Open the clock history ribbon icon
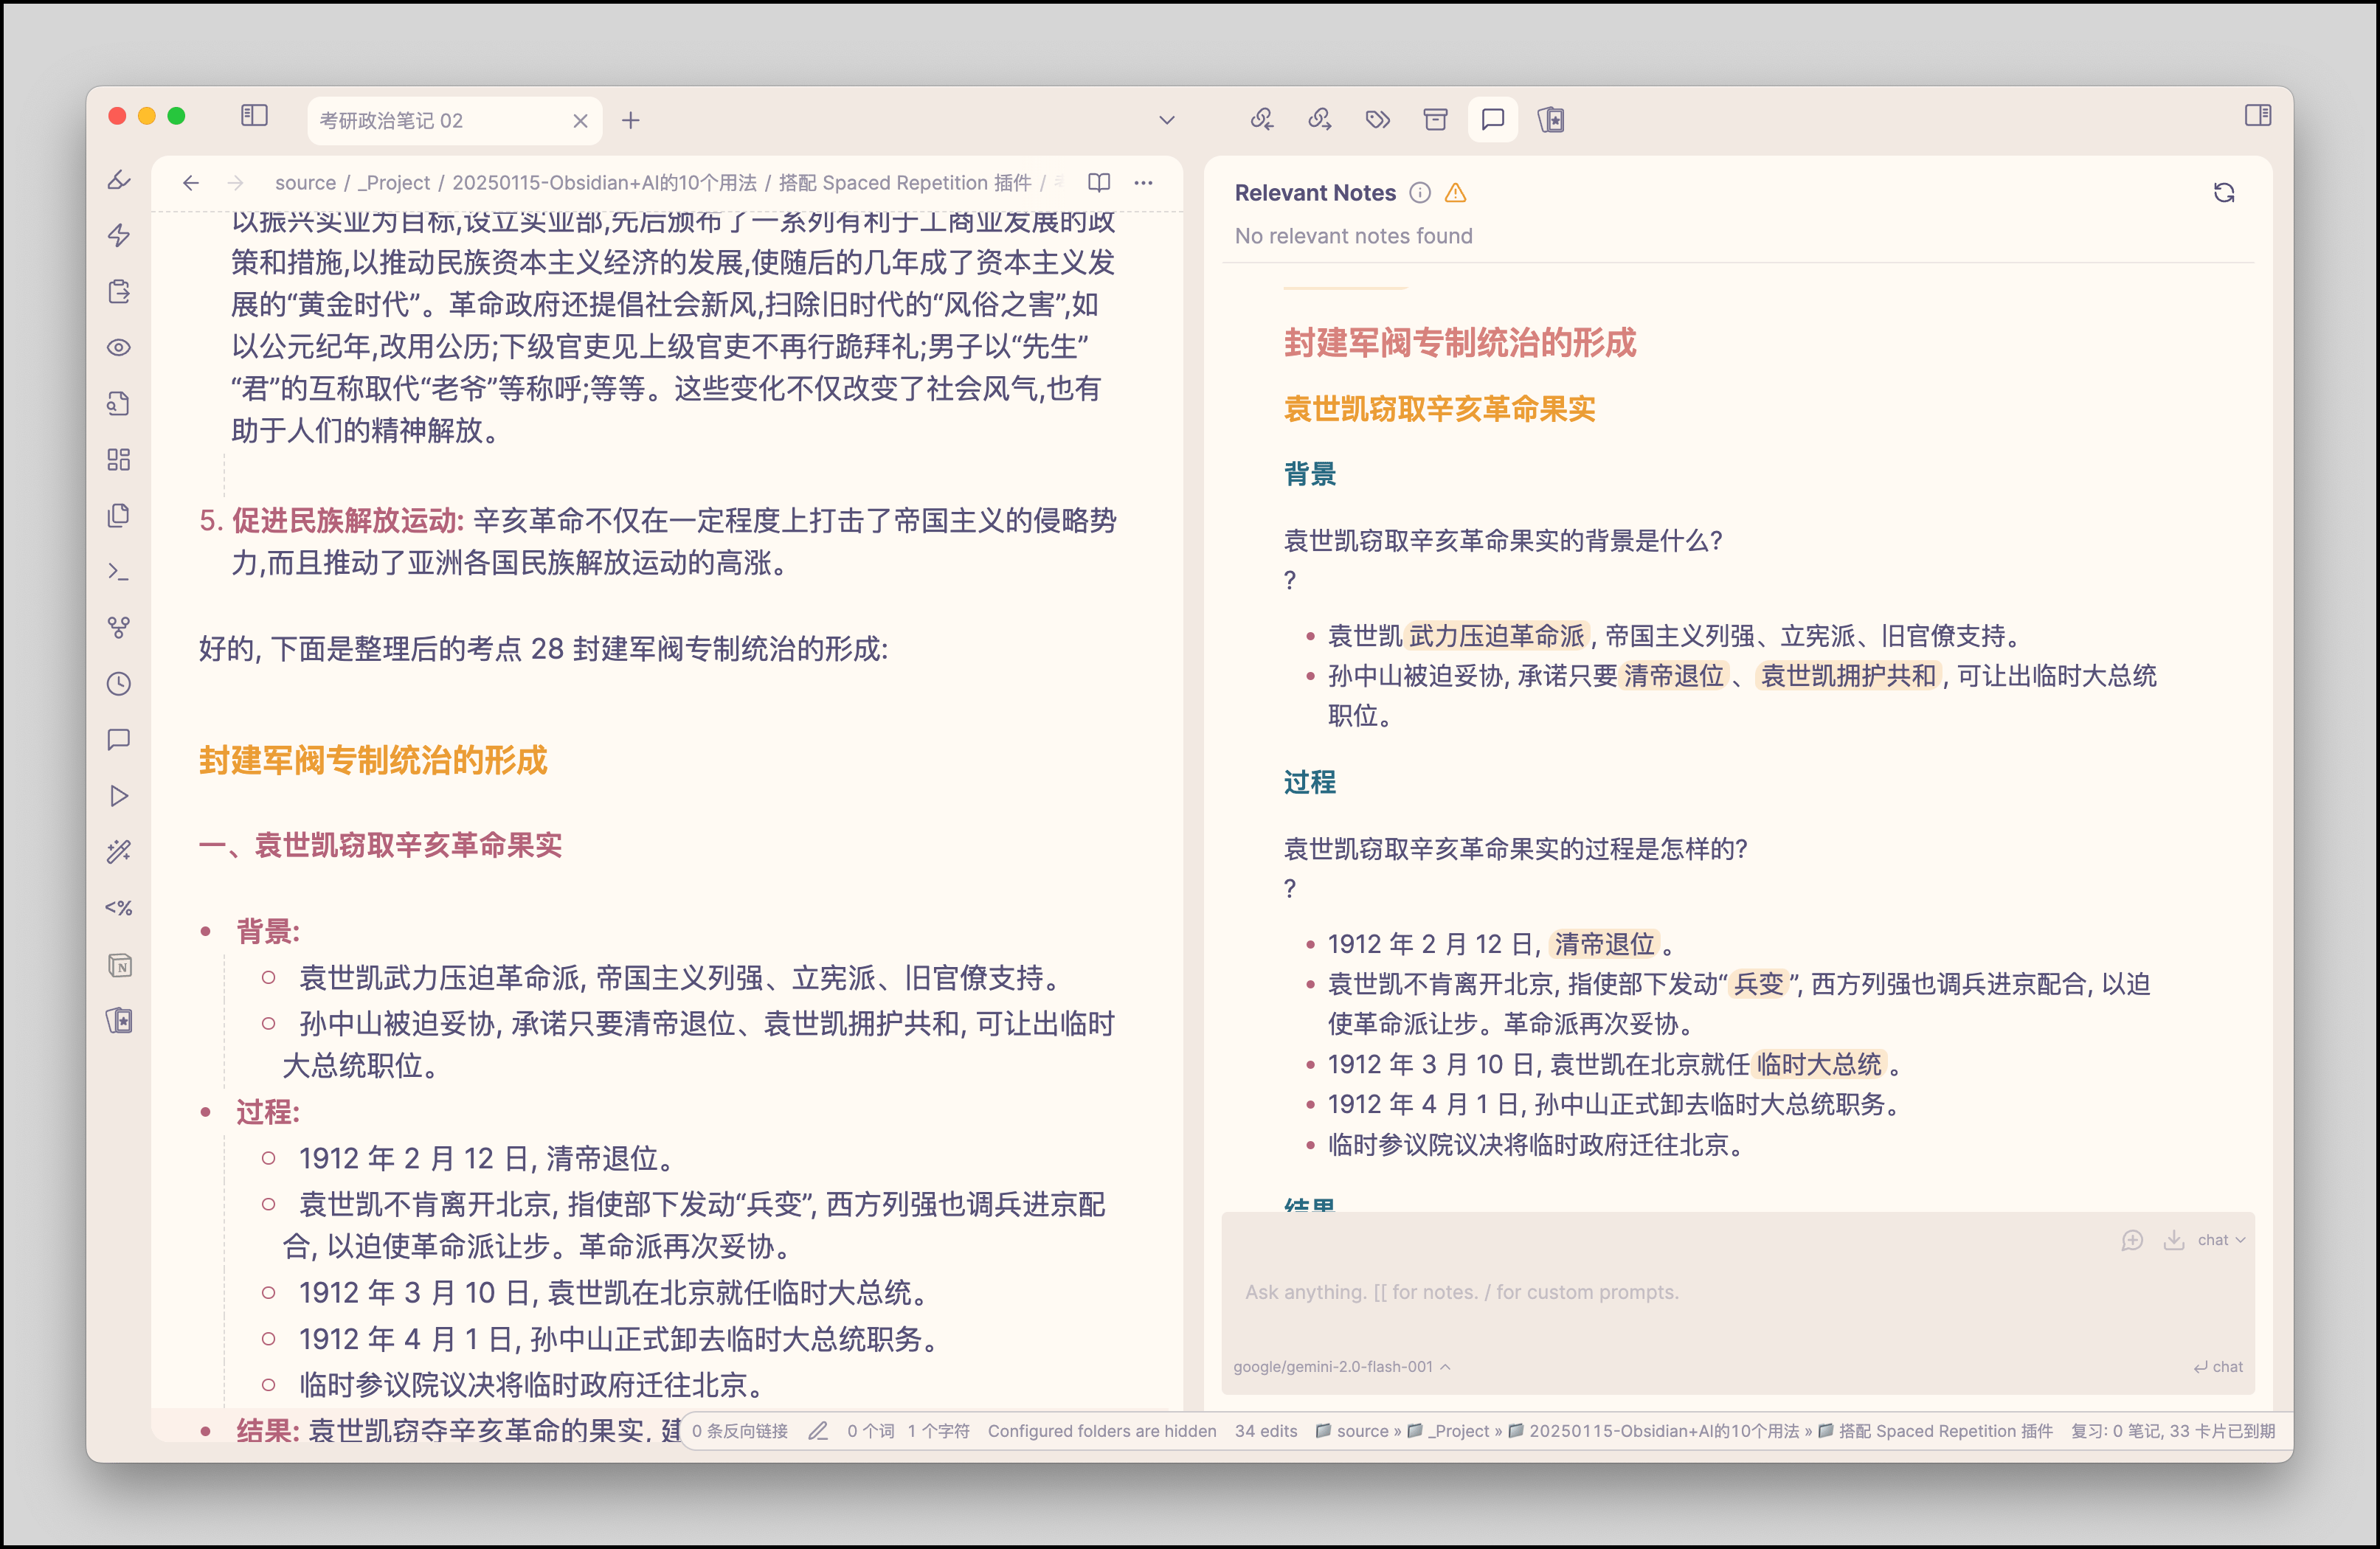 tap(119, 684)
